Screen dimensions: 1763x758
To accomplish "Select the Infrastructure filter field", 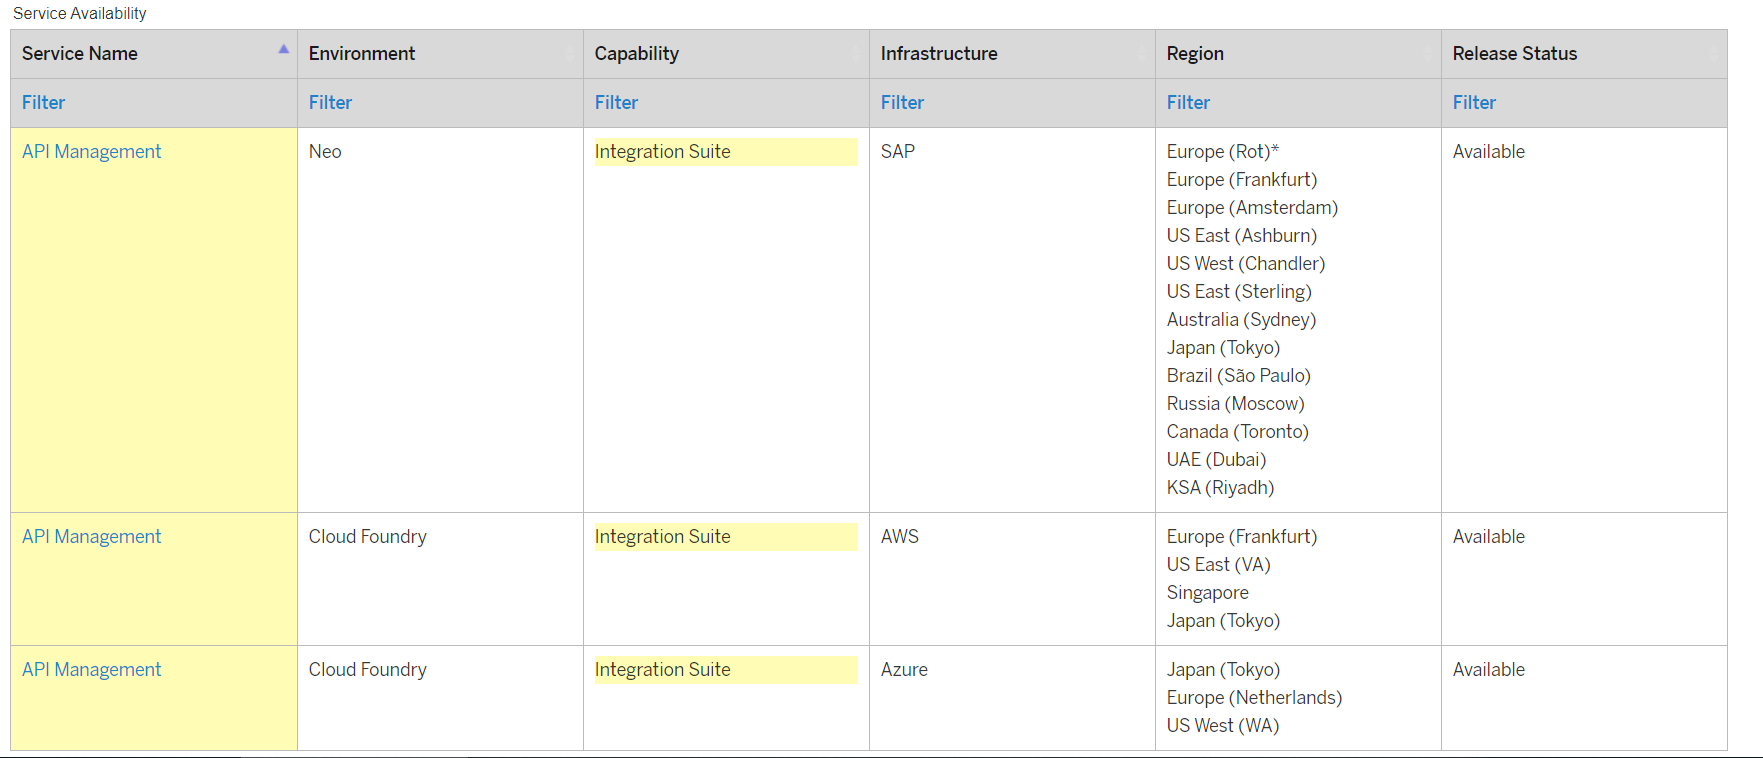I will (903, 103).
